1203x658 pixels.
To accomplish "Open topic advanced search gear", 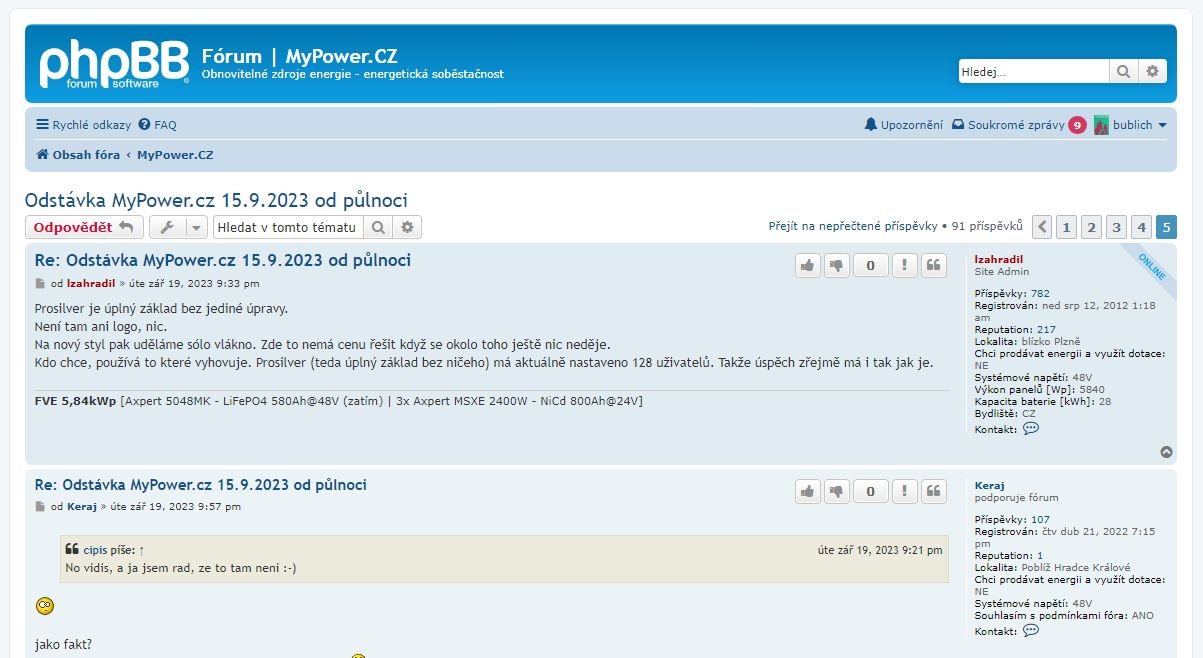I will click(x=407, y=227).
